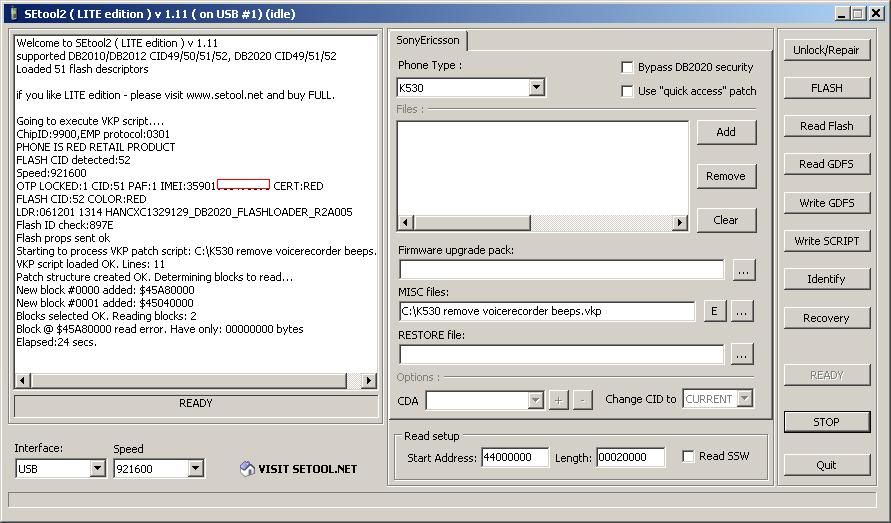Image resolution: width=891 pixels, height=523 pixels.
Task: Click the CDA minus button
Action: [582, 400]
